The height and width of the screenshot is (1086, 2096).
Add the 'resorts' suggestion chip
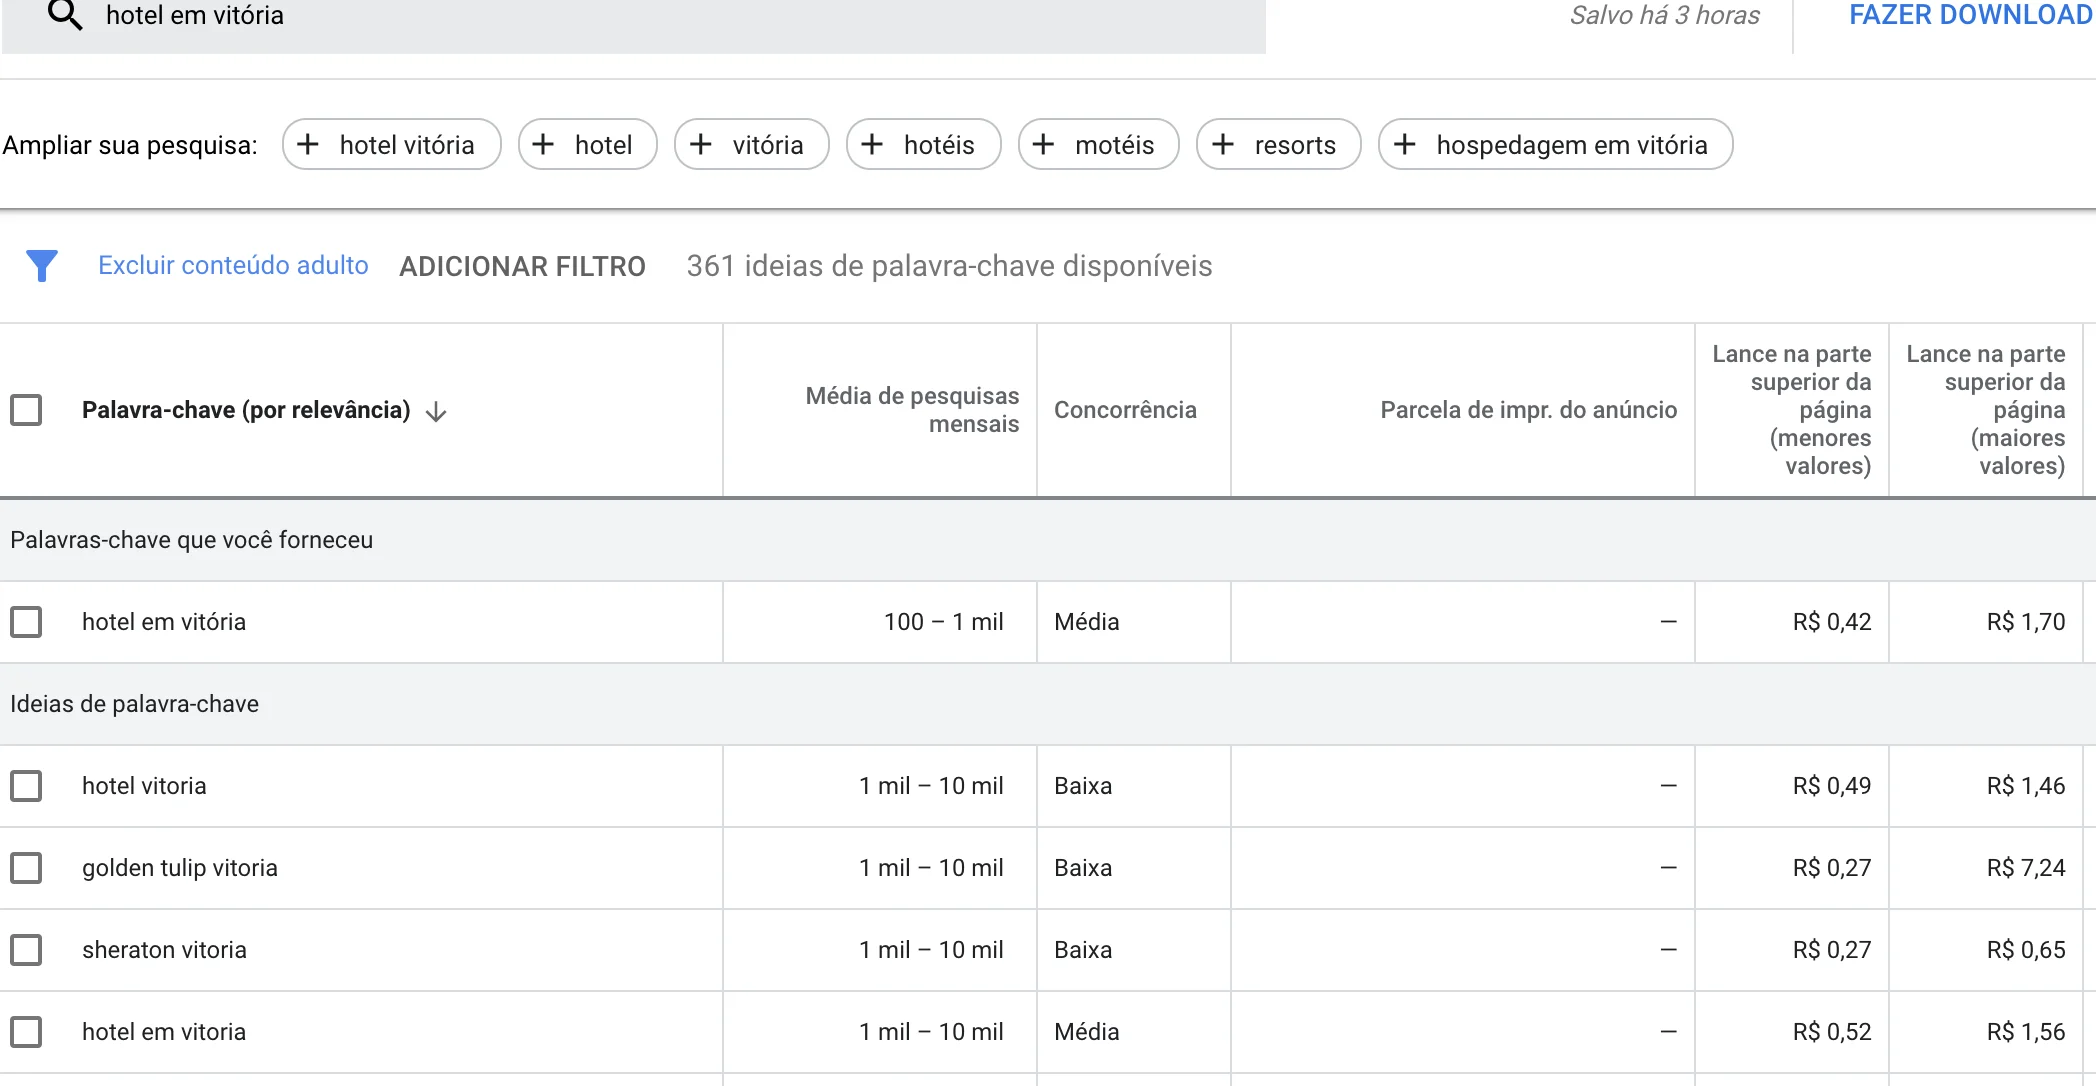[1278, 145]
